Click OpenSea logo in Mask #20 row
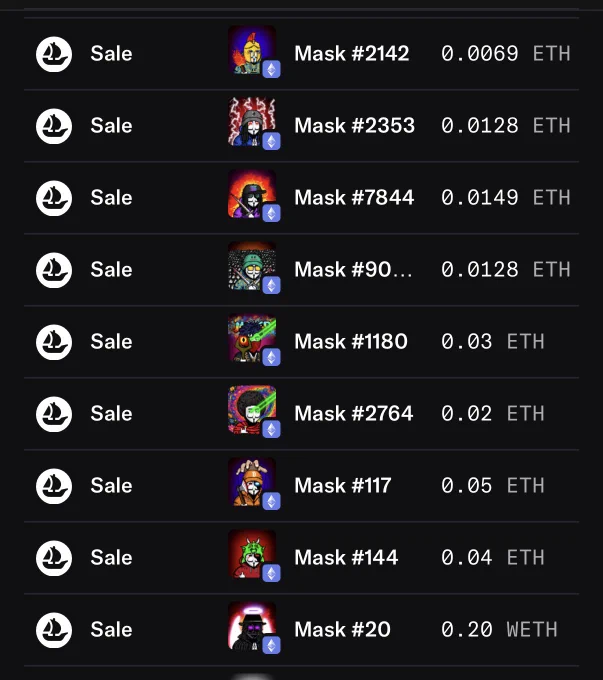Image resolution: width=603 pixels, height=680 pixels. (x=54, y=630)
